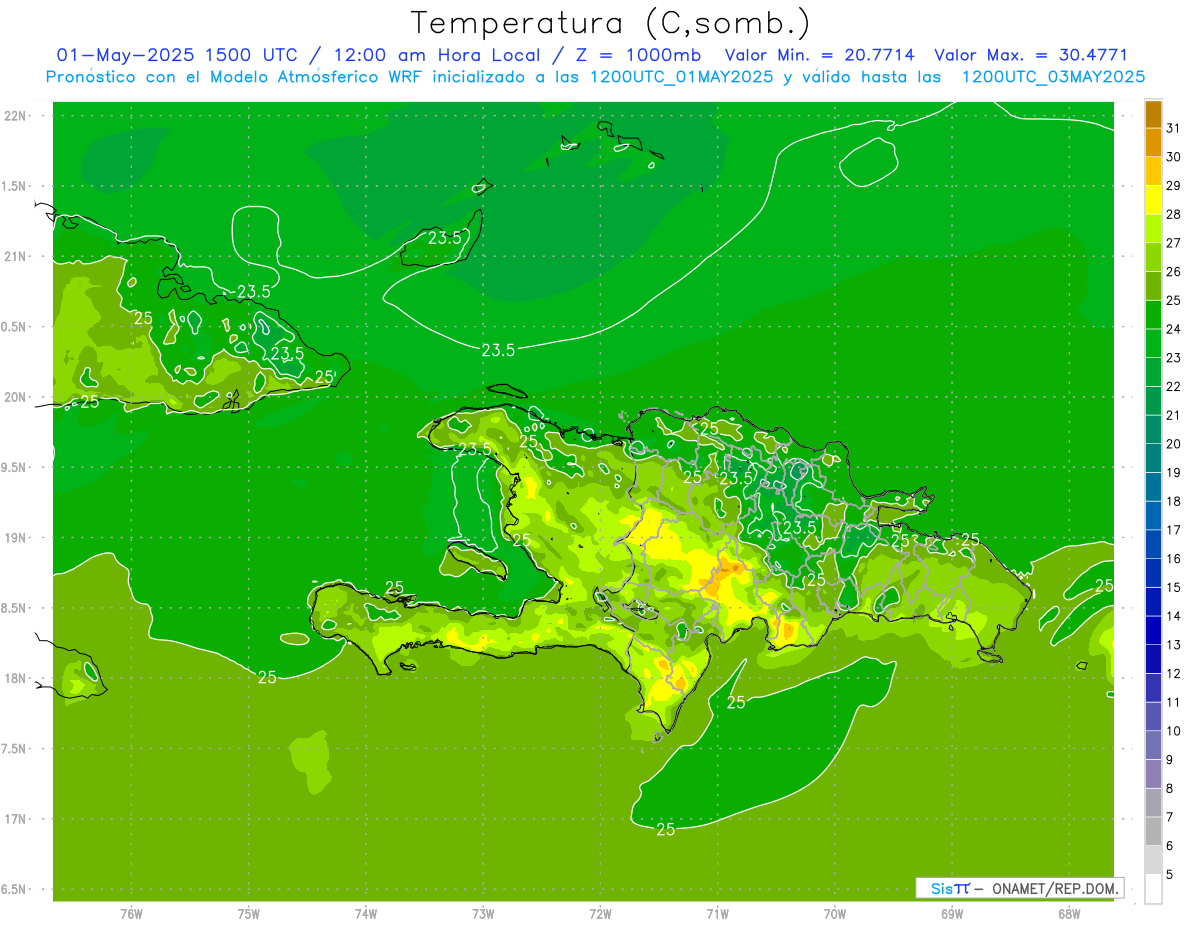Click the 30 label on the color scale
The height and width of the screenshot is (927, 1200).
(1174, 157)
